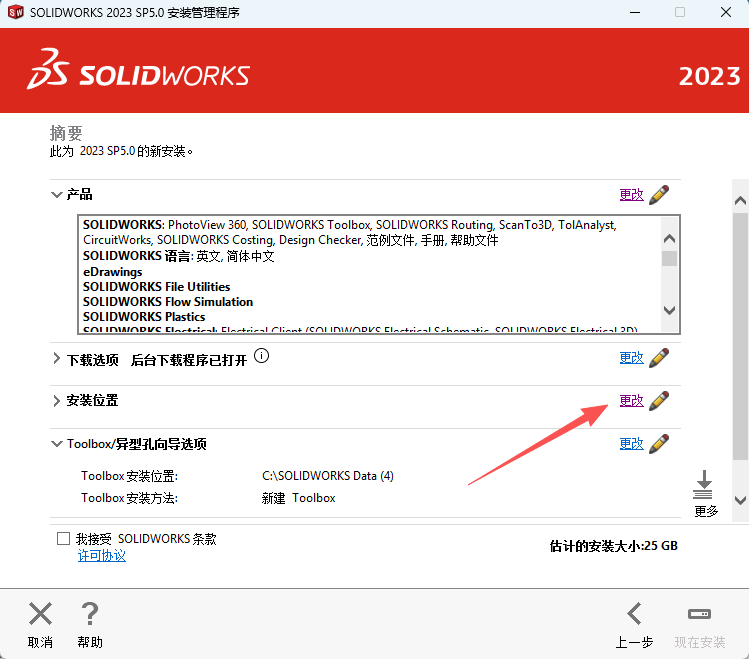Click the path C:\SOLIDWORKS Data (4)
Image resolution: width=749 pixels, height=659 pixels.
[x=328, y=476]
